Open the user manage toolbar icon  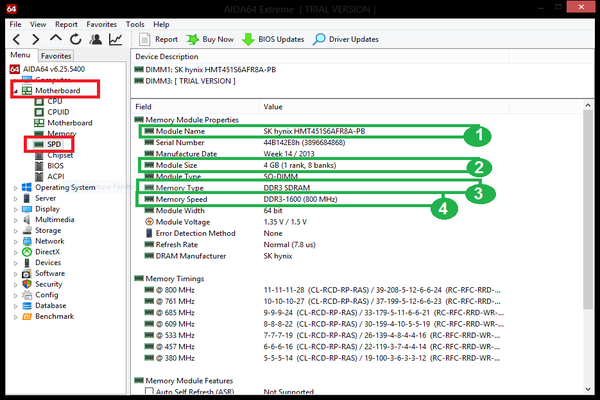pyautogui.click(x=96, y=39)
